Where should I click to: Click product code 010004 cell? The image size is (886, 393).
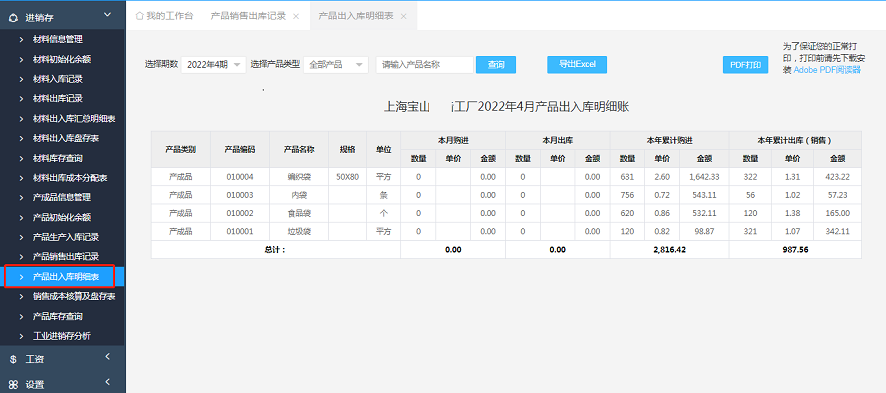coord(240,177)
